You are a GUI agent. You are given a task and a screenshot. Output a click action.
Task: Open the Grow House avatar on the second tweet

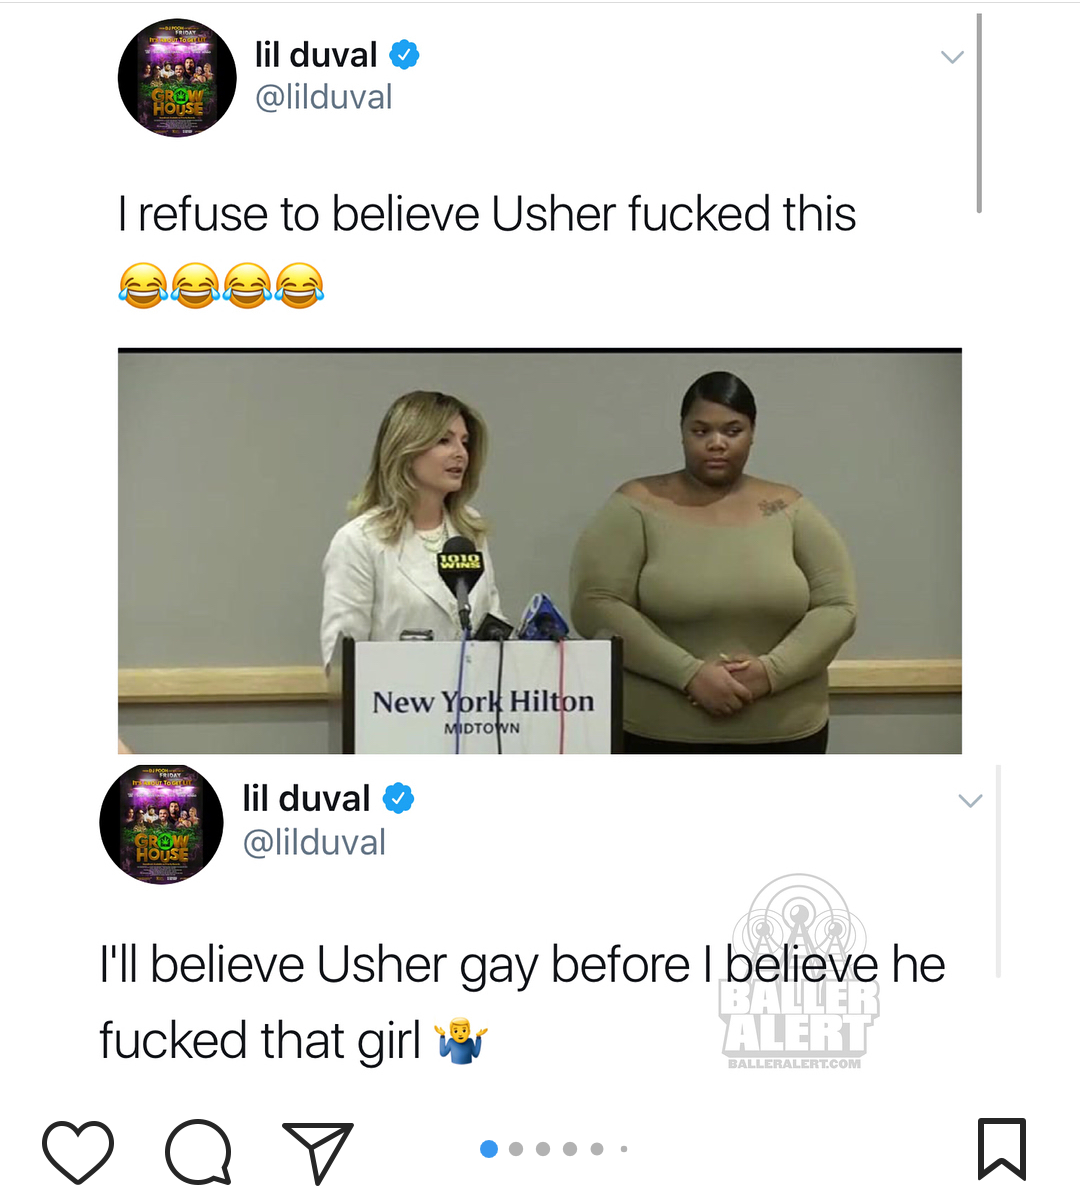tap(161, 824)
